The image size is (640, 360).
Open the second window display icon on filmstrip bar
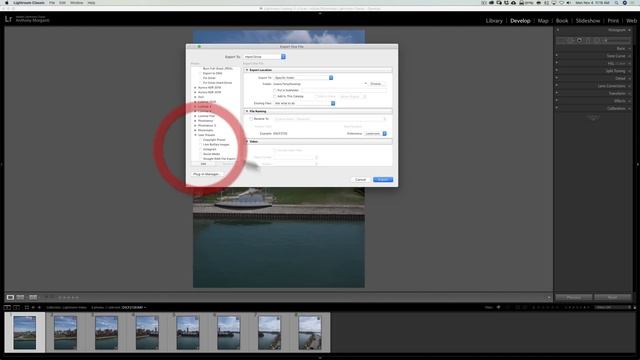coord(16,307)
